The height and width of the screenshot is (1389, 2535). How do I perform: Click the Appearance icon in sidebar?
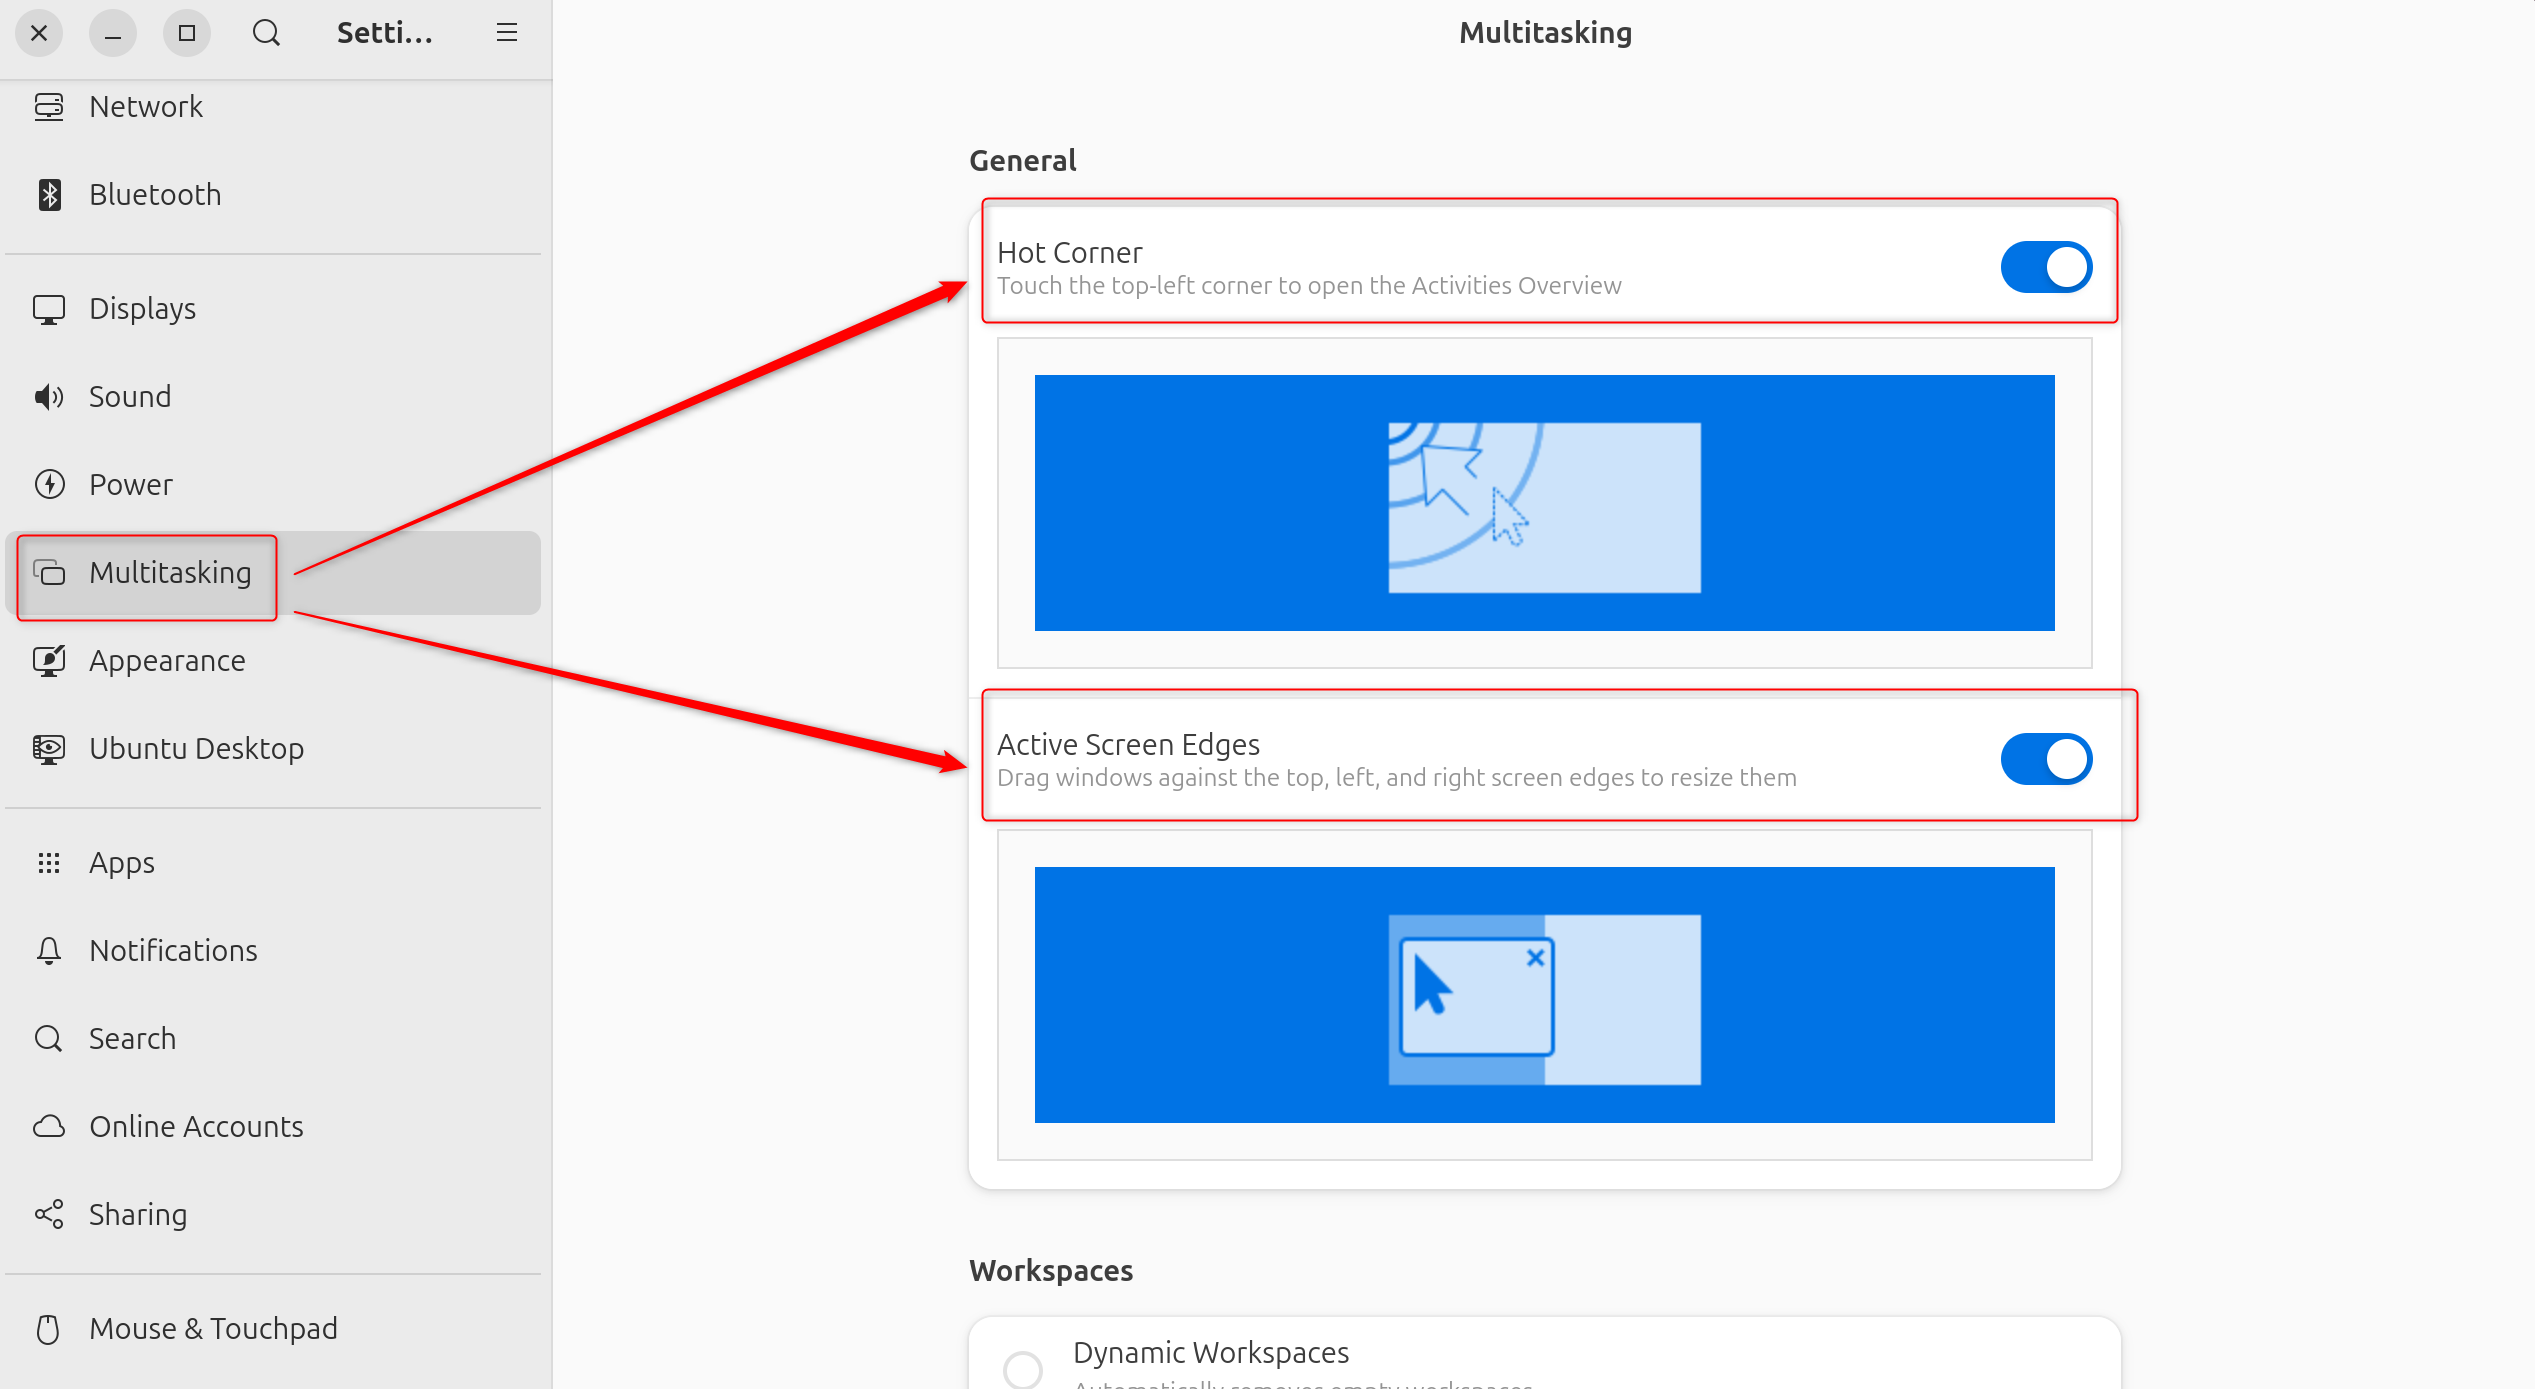click(x=51, y=659)
